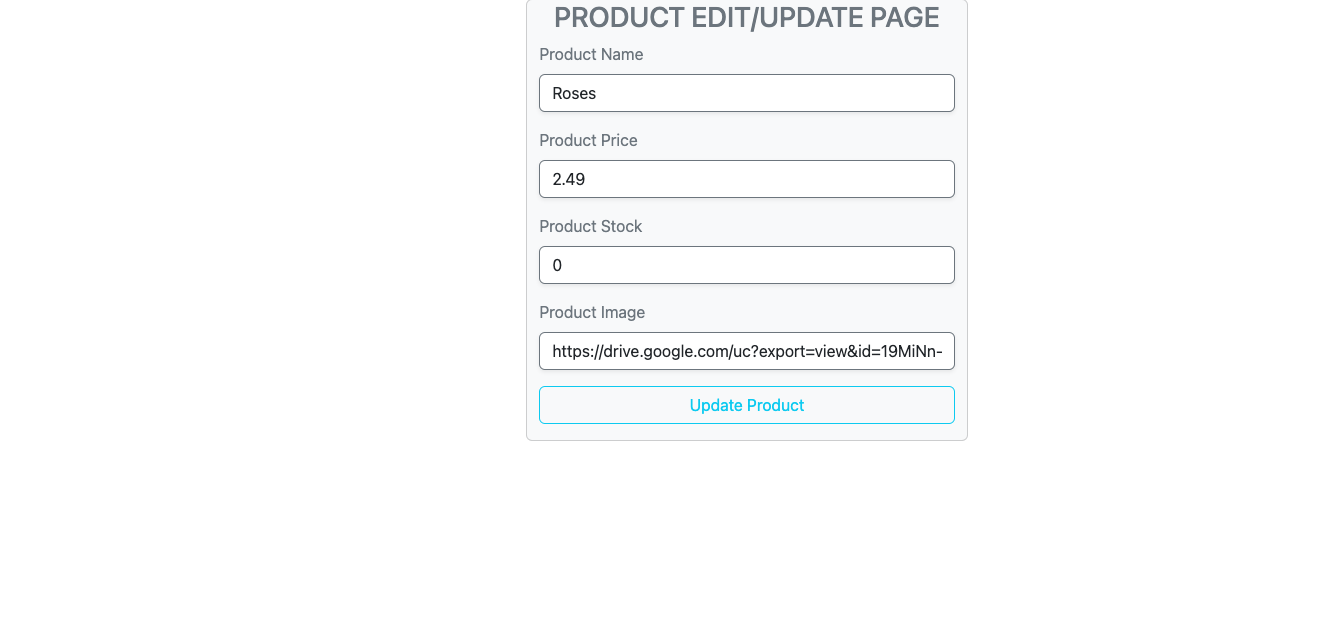Click the 'Product Stock' label
This screenshot has width=1342, height=636.
(x=590, y=226)
